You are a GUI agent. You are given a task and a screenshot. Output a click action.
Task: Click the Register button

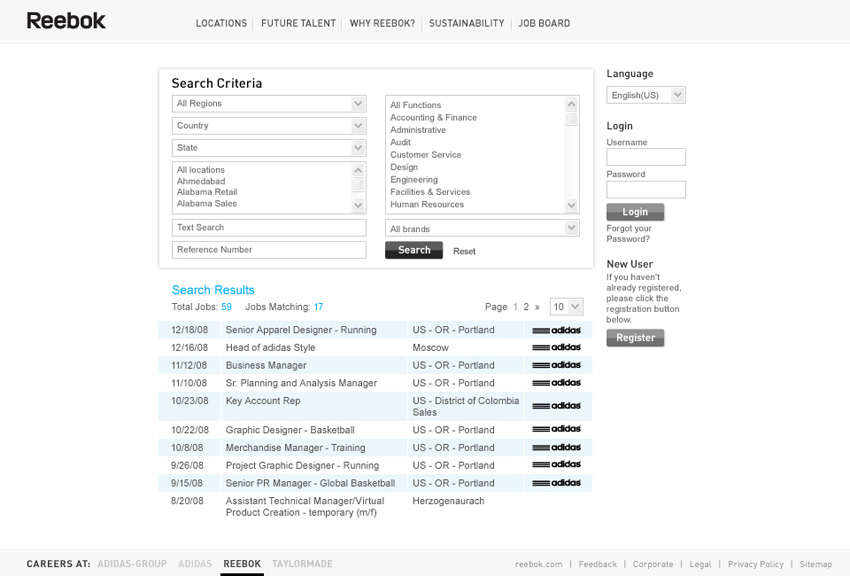click(x=635, y=338)
